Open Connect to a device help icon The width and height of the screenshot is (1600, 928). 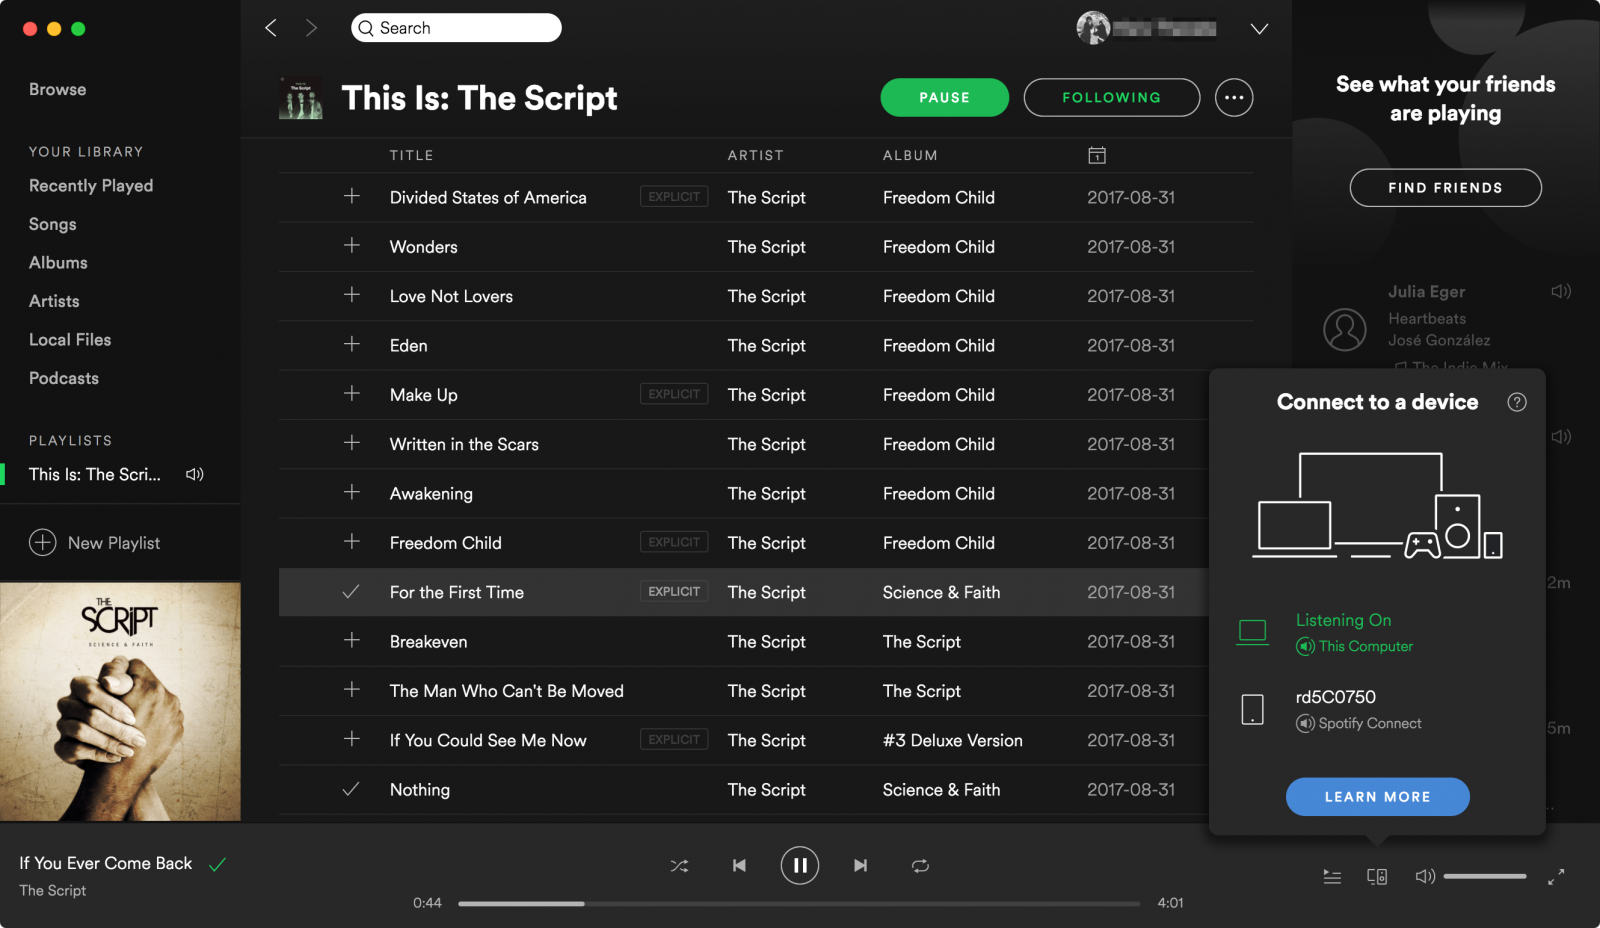click(1517, 402)
